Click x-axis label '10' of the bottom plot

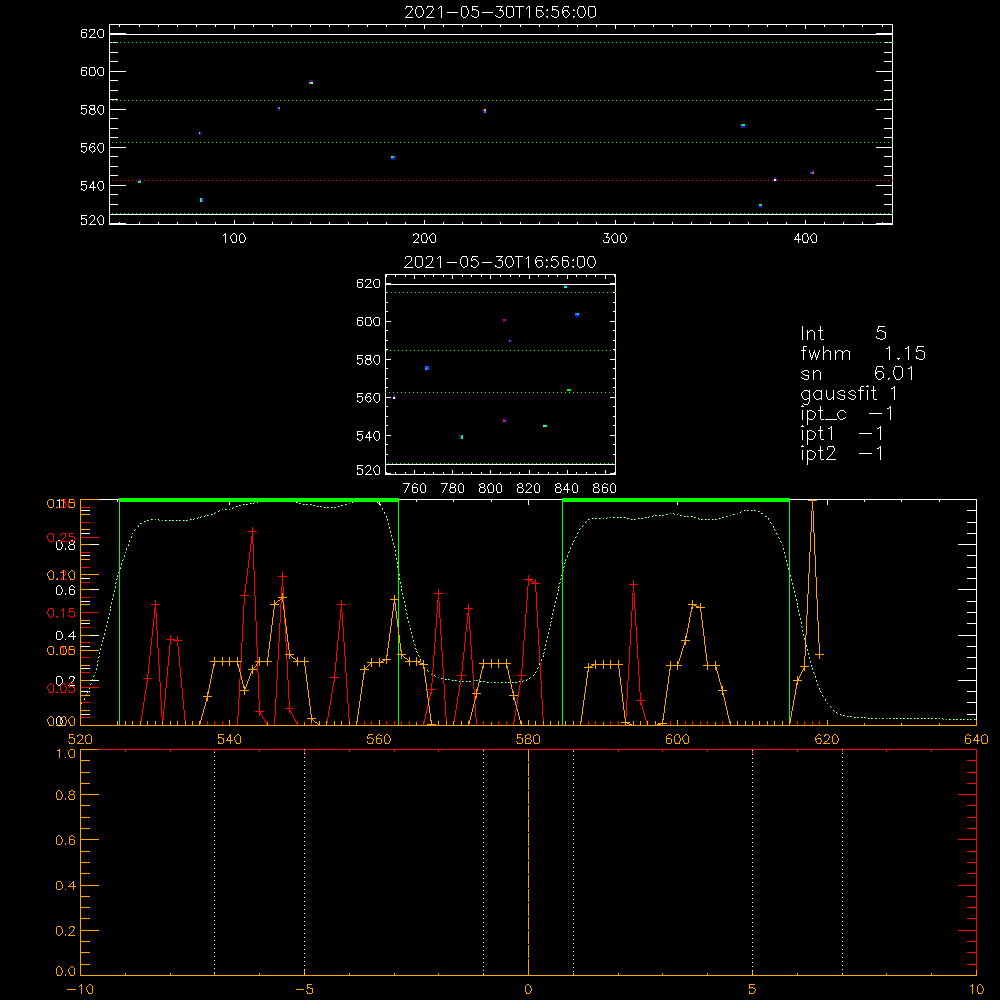click(x=976, y=989)
